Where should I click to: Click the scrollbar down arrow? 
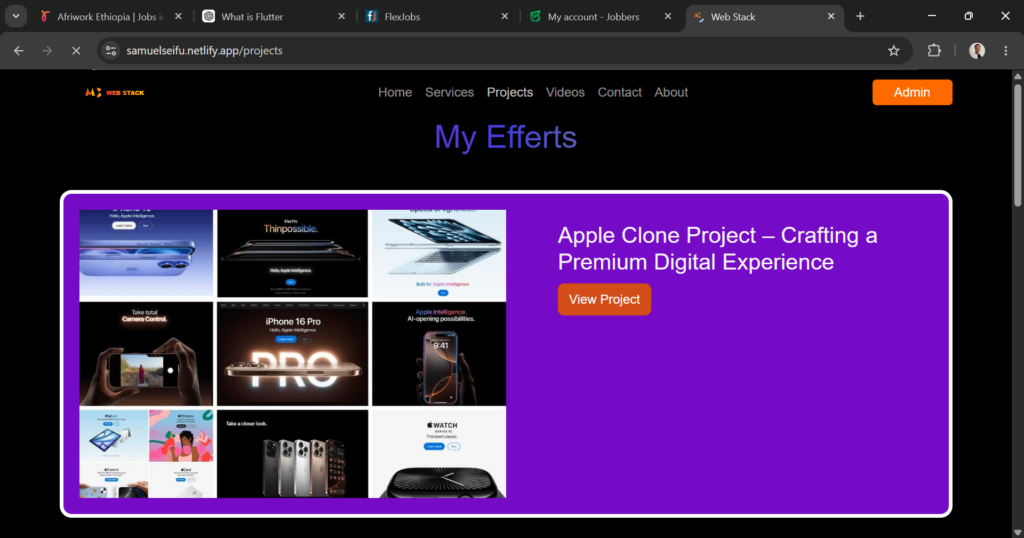[1017, 533]
